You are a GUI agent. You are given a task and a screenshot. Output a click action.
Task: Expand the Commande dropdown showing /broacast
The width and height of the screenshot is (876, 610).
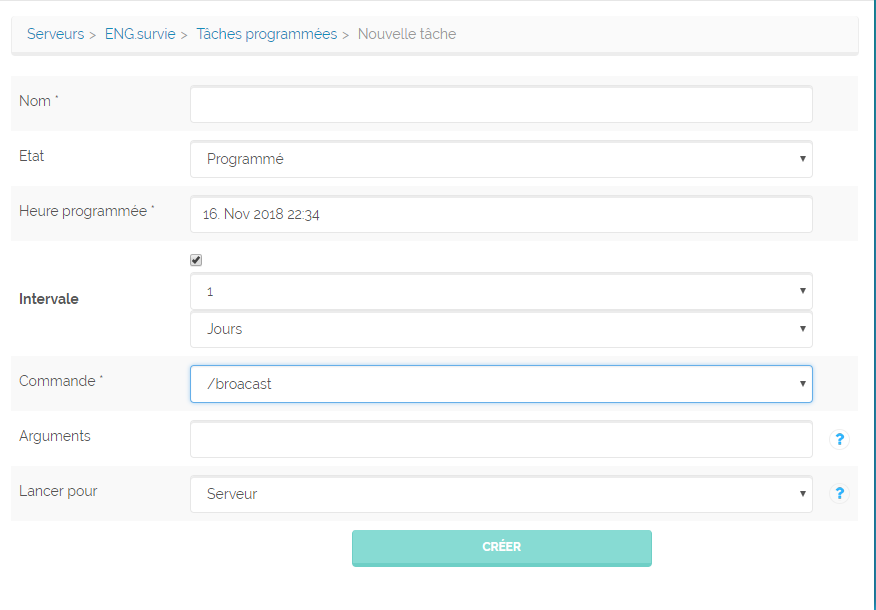click(x=501, y=384)
